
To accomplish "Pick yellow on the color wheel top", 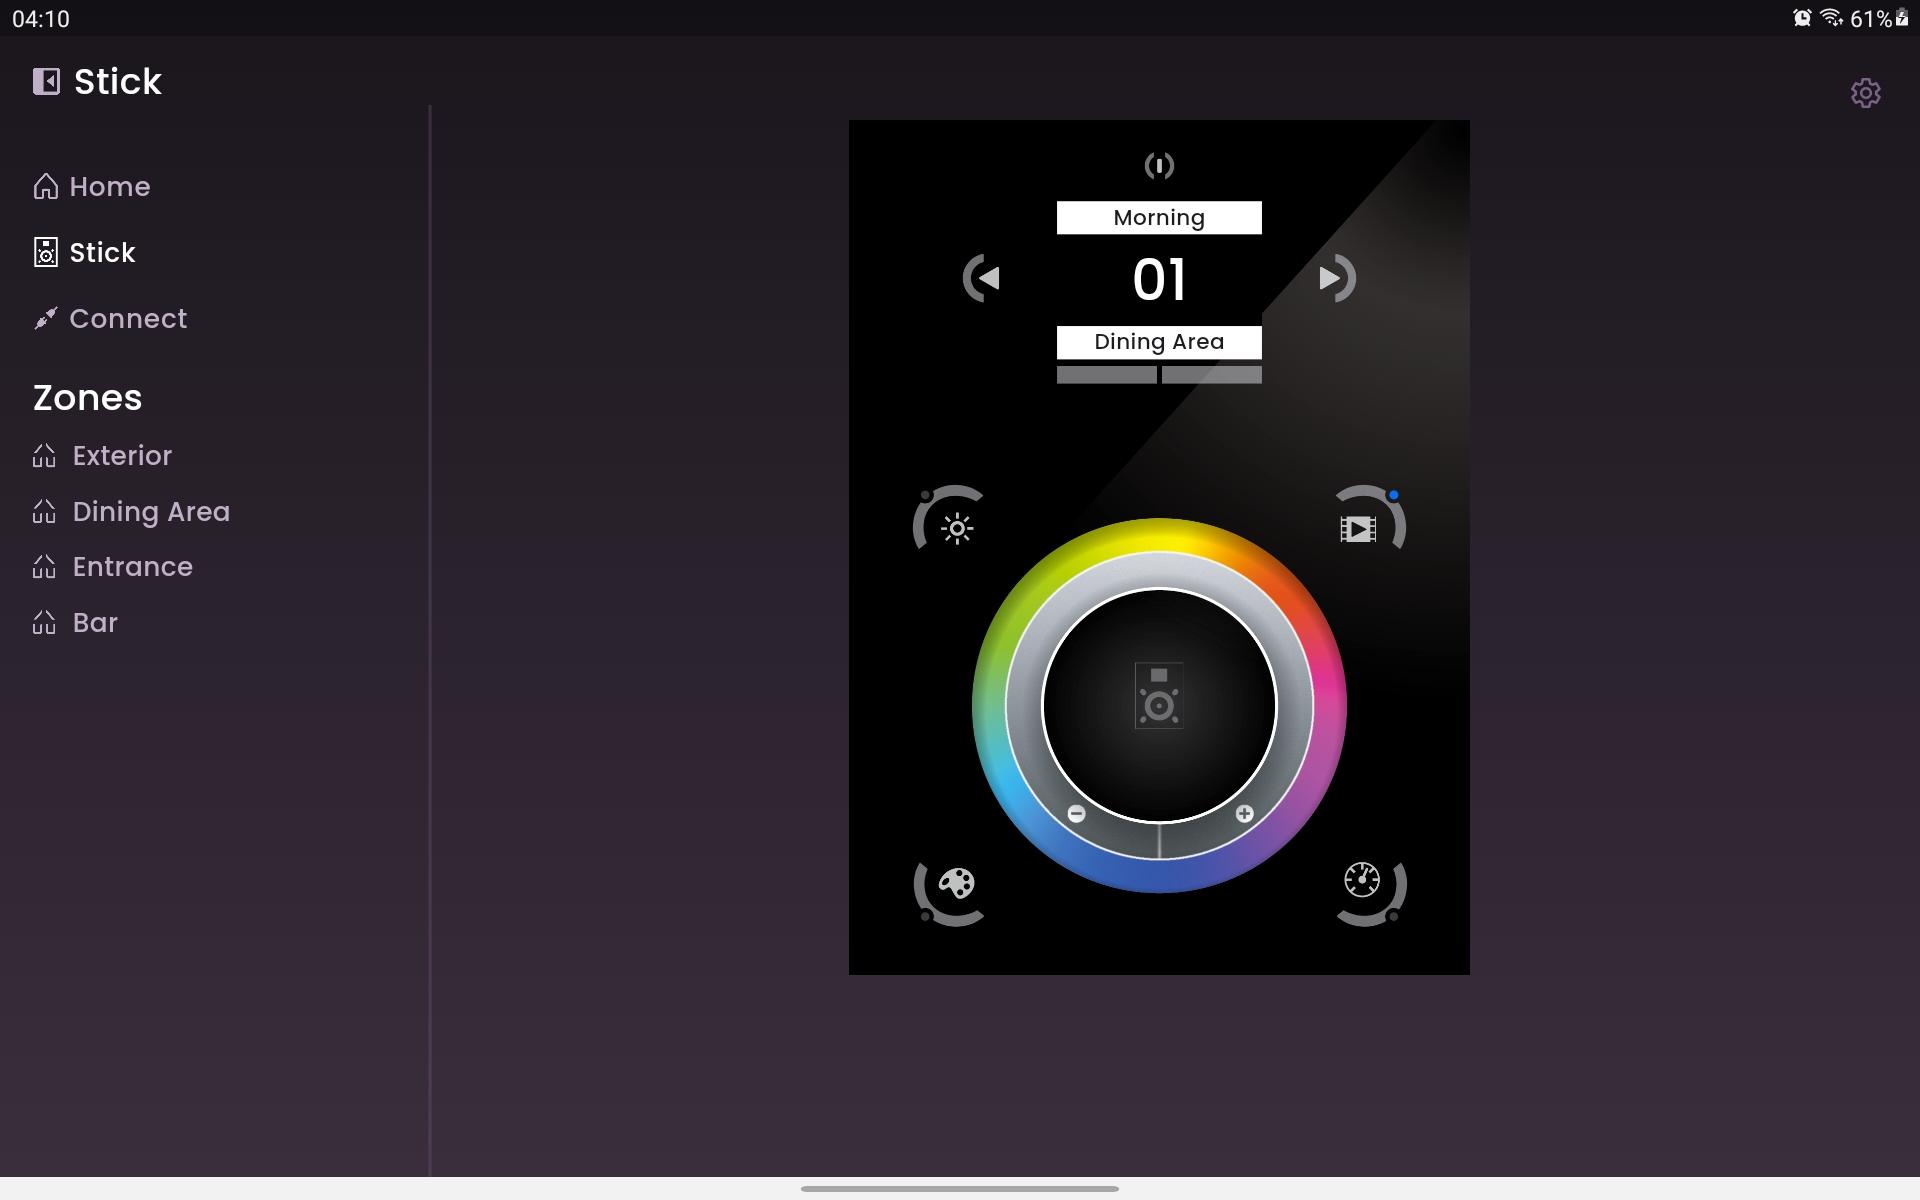I will (1159, 535).
